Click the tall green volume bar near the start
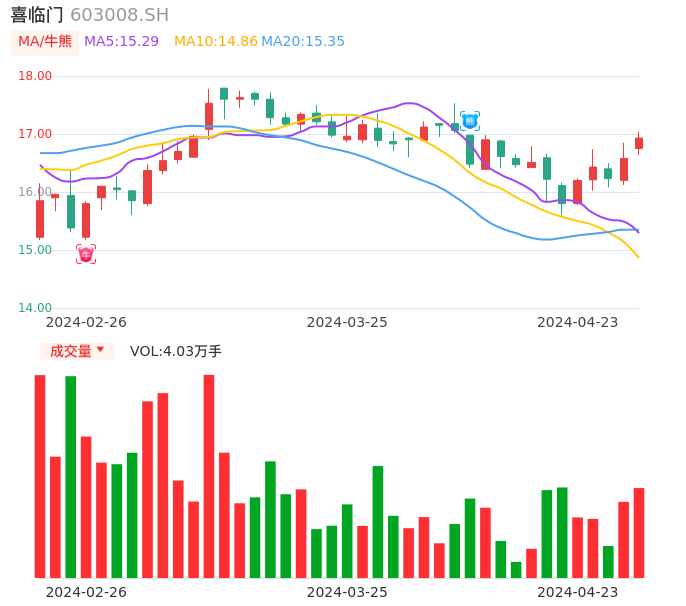 [x=71, y=476]
